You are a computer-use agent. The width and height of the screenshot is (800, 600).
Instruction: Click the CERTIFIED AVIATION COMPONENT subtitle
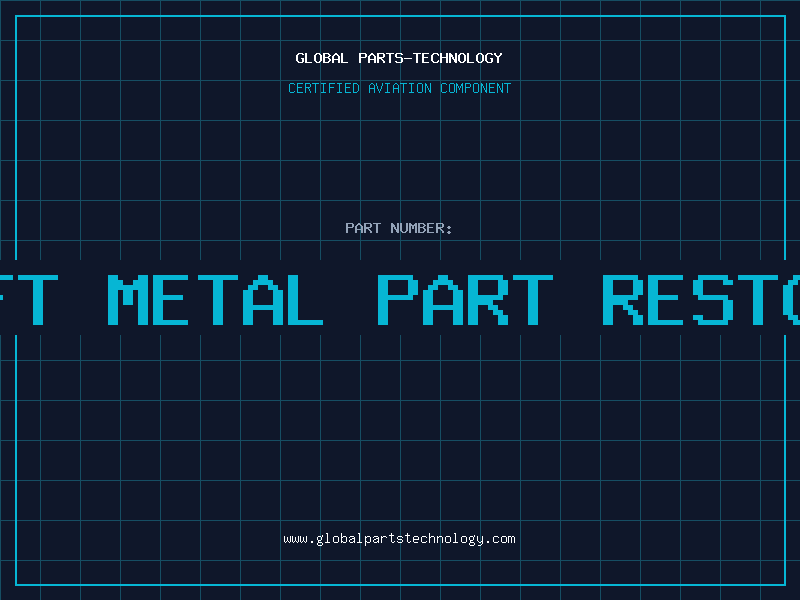[x=399, y=88]
